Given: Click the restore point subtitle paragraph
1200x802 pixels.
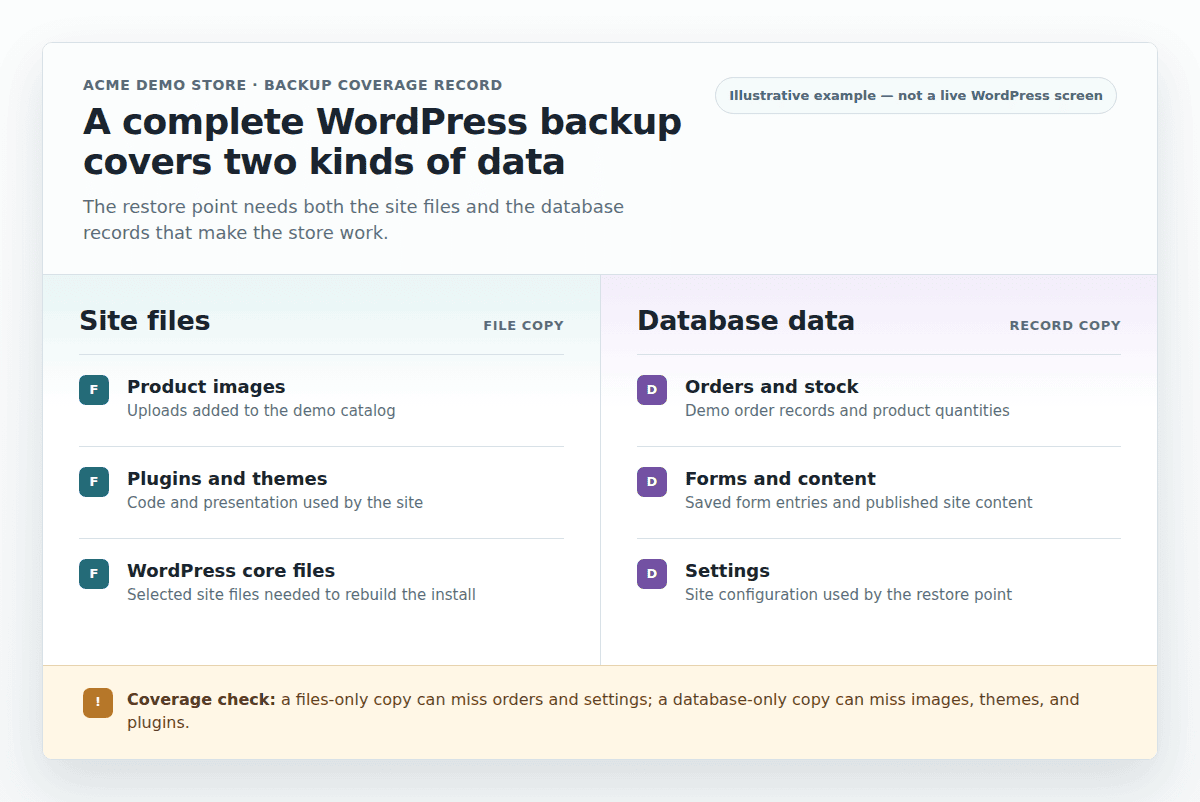Looking at the screenshot, I should coord(353,220).
